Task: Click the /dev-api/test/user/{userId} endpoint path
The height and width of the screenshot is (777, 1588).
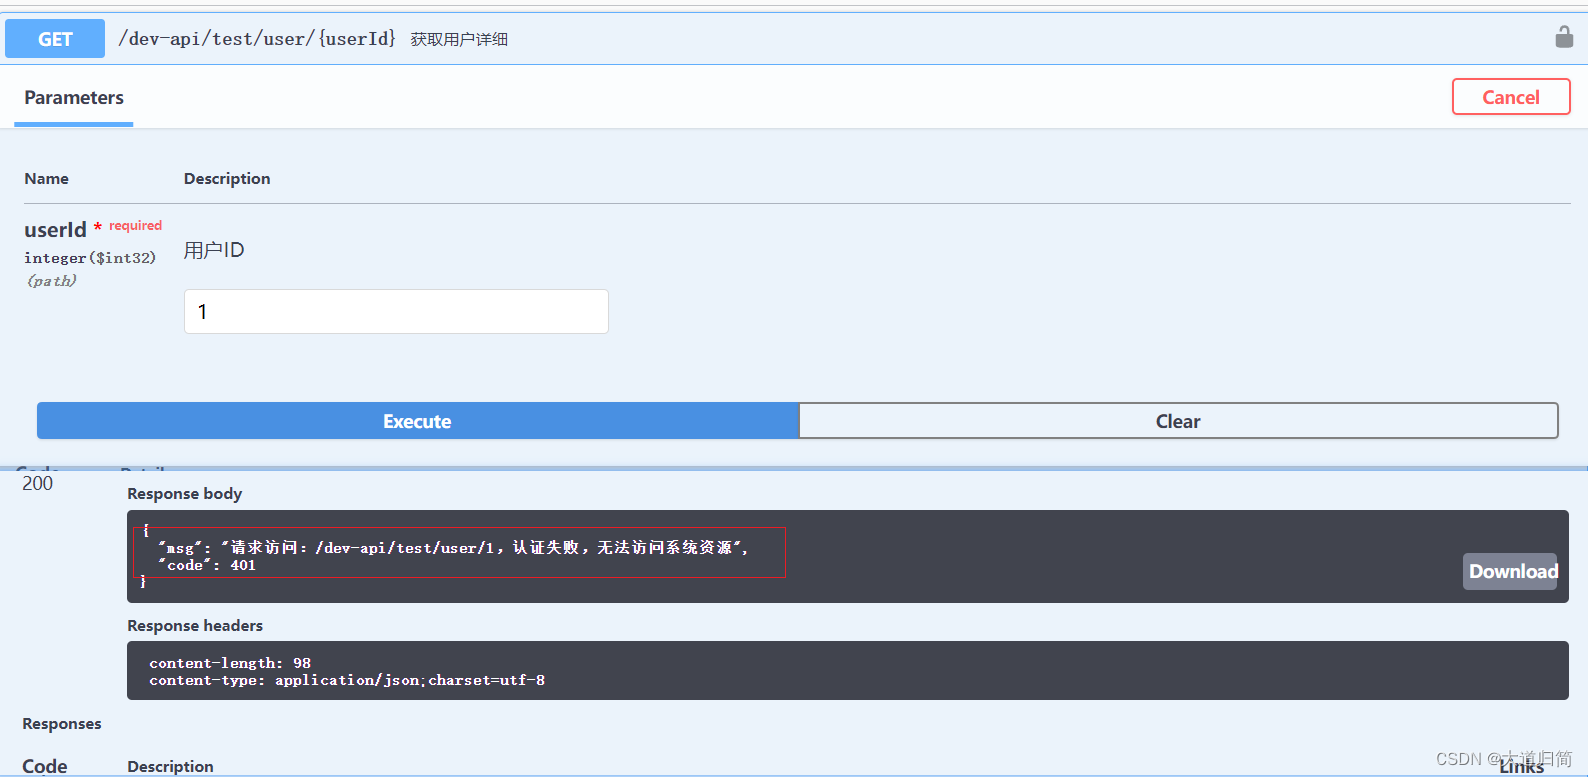Action: [257, 39]
